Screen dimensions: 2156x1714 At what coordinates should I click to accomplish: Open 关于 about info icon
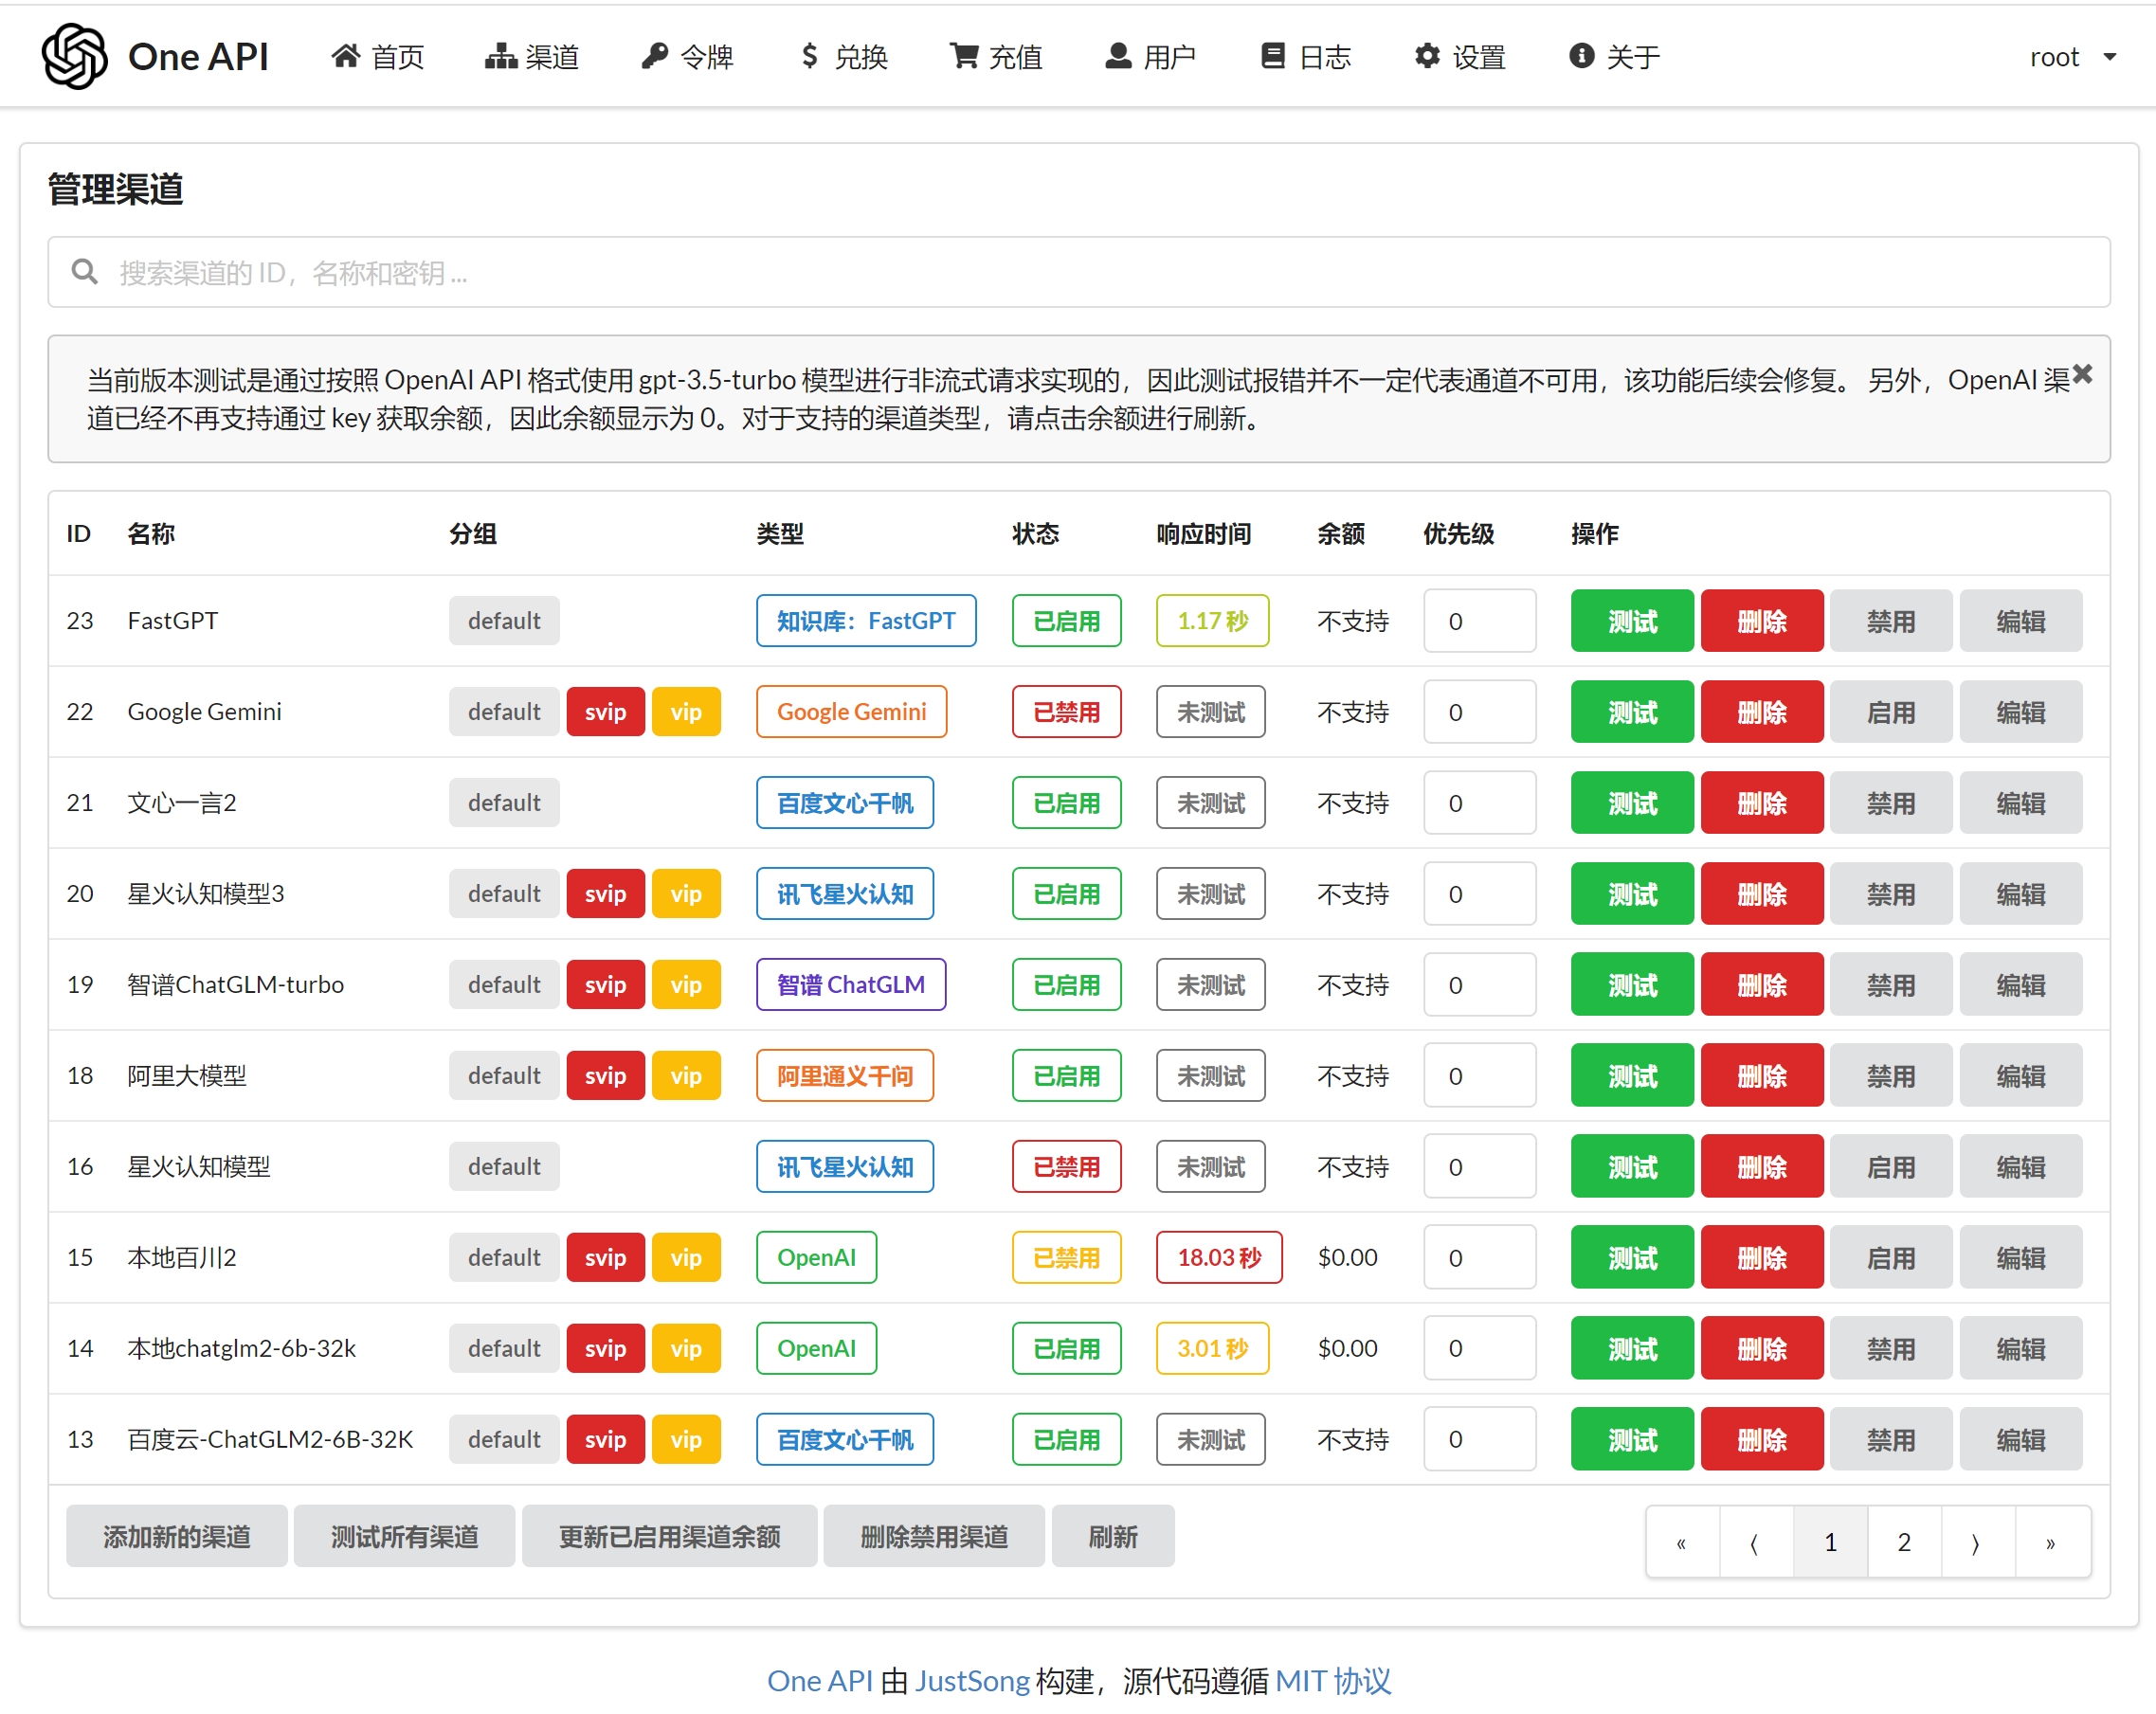(x=1581, y=56)
